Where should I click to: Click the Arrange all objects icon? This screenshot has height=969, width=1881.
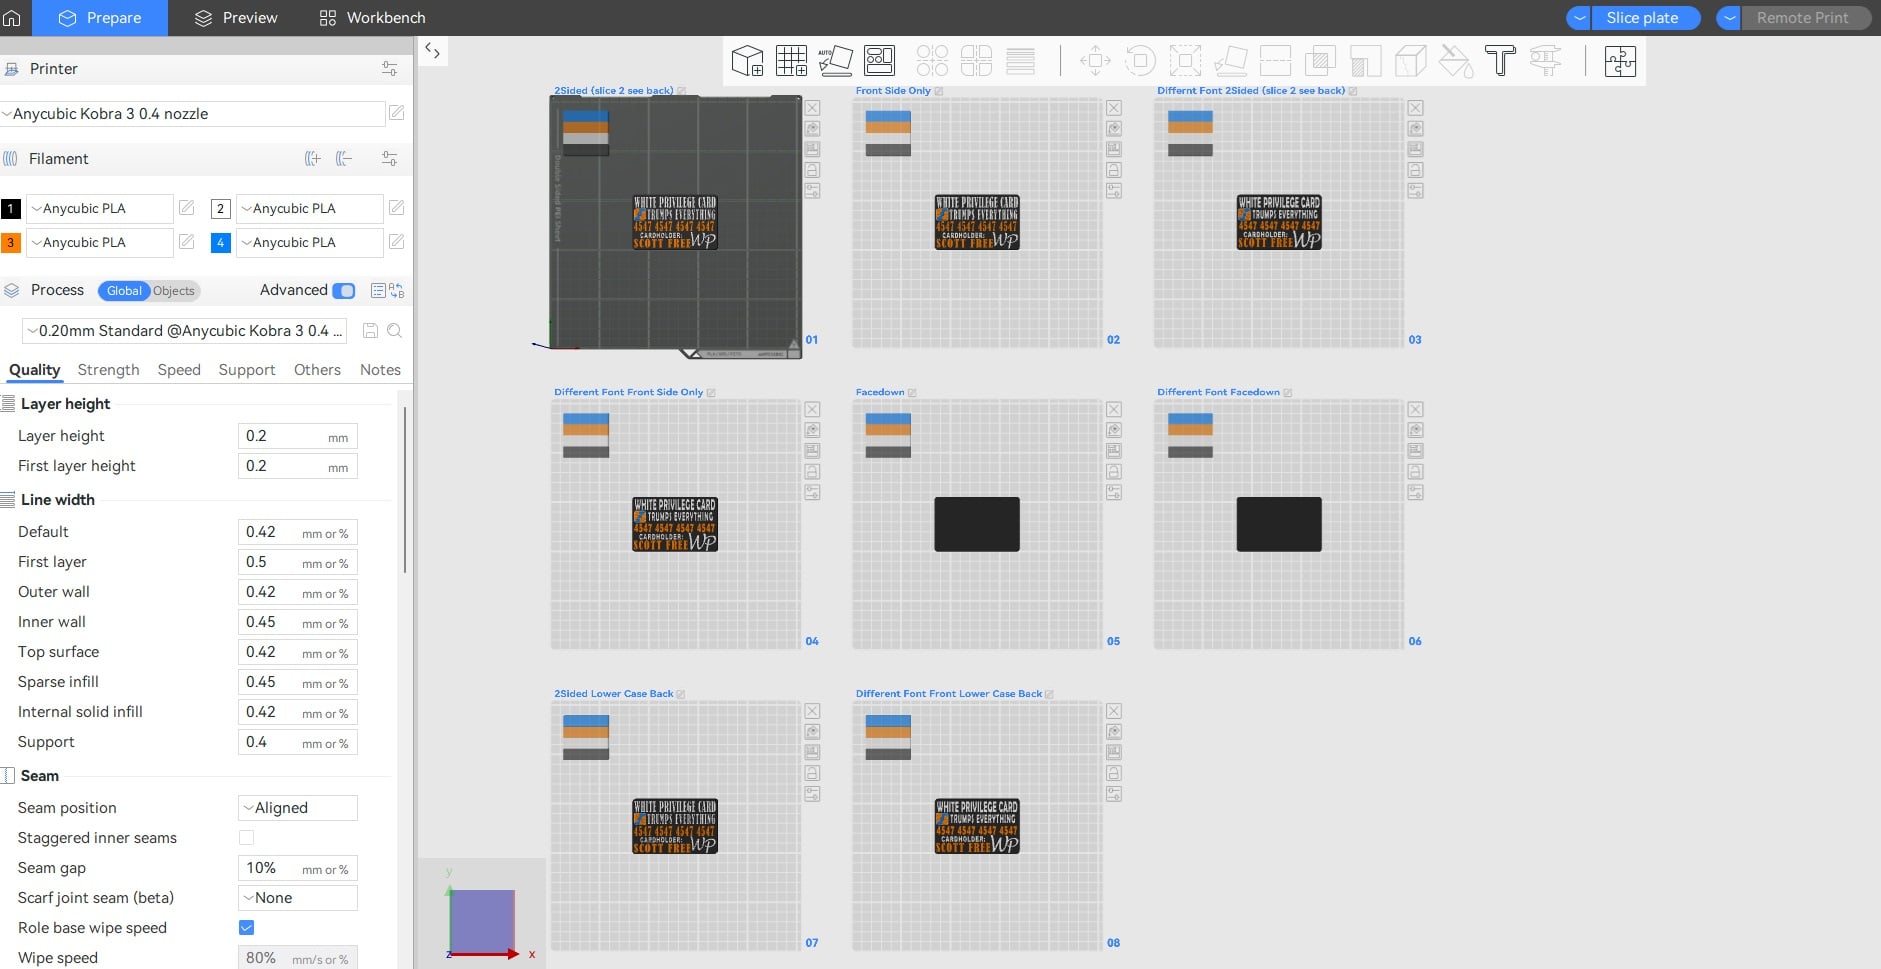pyautogui.click(x=880, y=61)
